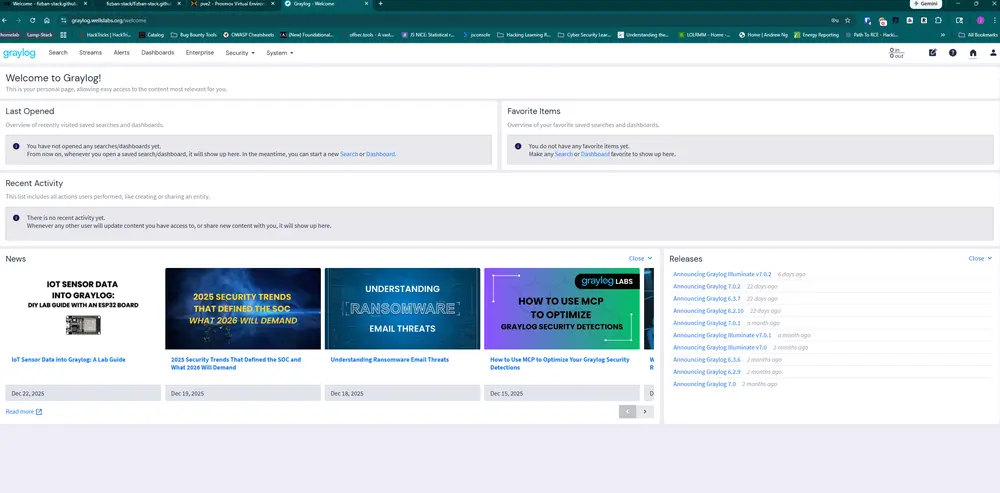This screenshot has width=1000, height=493.
Task: Open the apps grid icon in bookmarks bar
Action: tap(62, 35)
